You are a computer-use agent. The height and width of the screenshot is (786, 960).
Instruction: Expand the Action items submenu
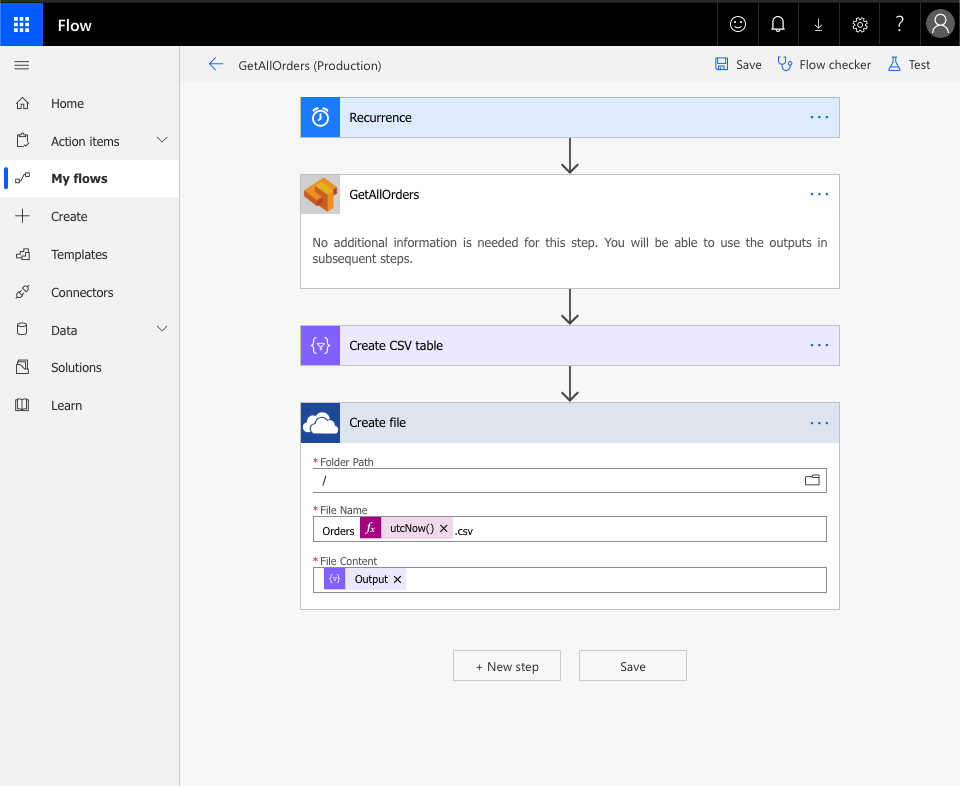coord(162,141)
